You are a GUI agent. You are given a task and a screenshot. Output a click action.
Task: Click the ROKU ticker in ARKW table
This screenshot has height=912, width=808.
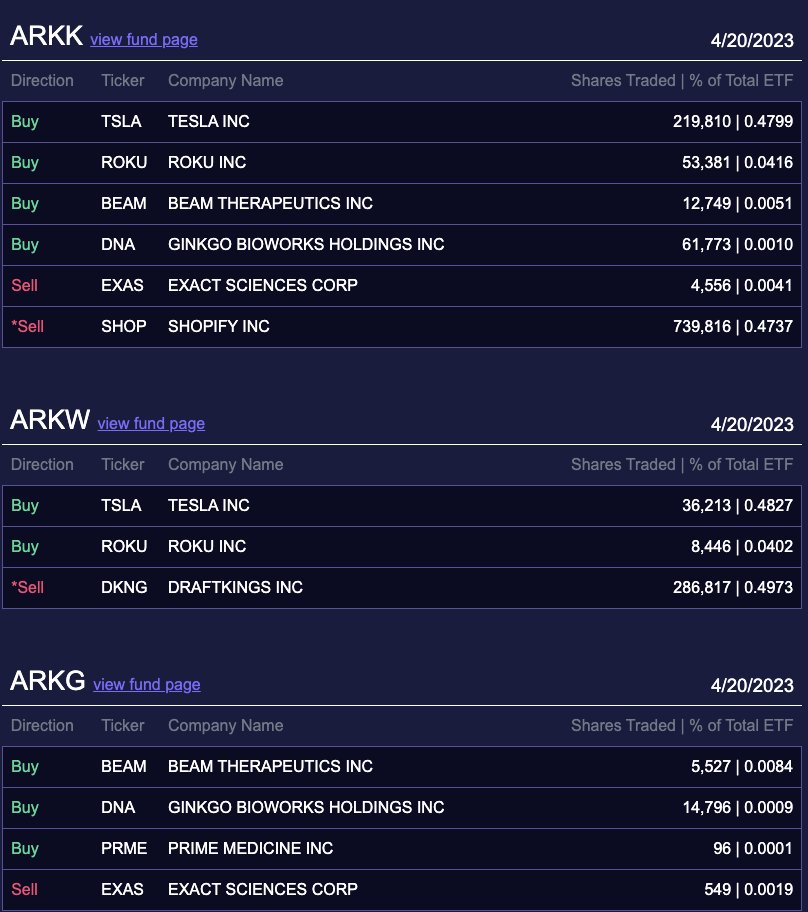tap(124, 546)
